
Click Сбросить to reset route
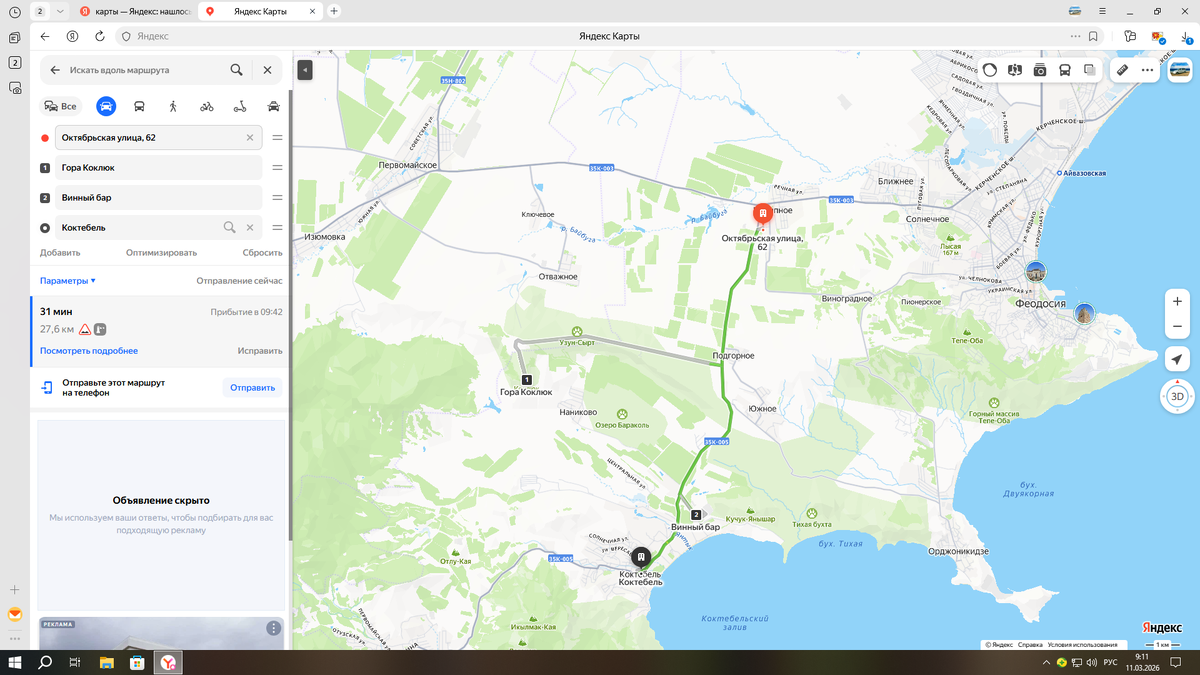click(263, 253)
